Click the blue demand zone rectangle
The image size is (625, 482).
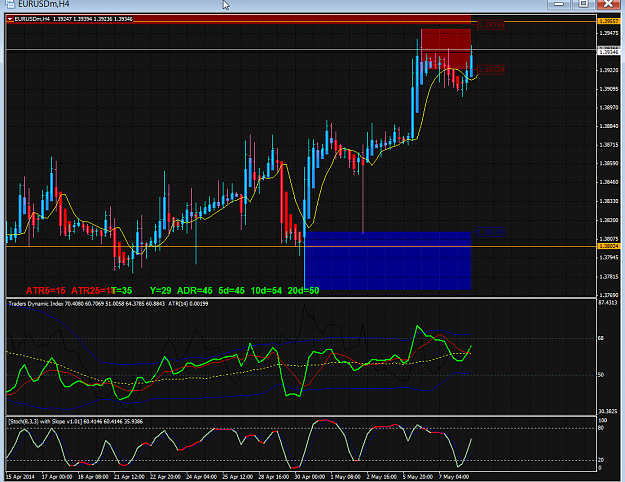tap(387, 261)
